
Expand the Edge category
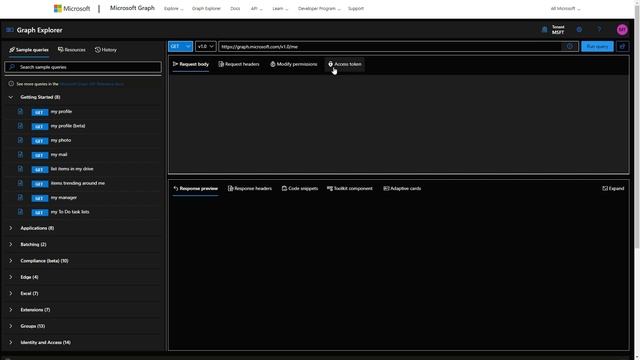[11, 277]
